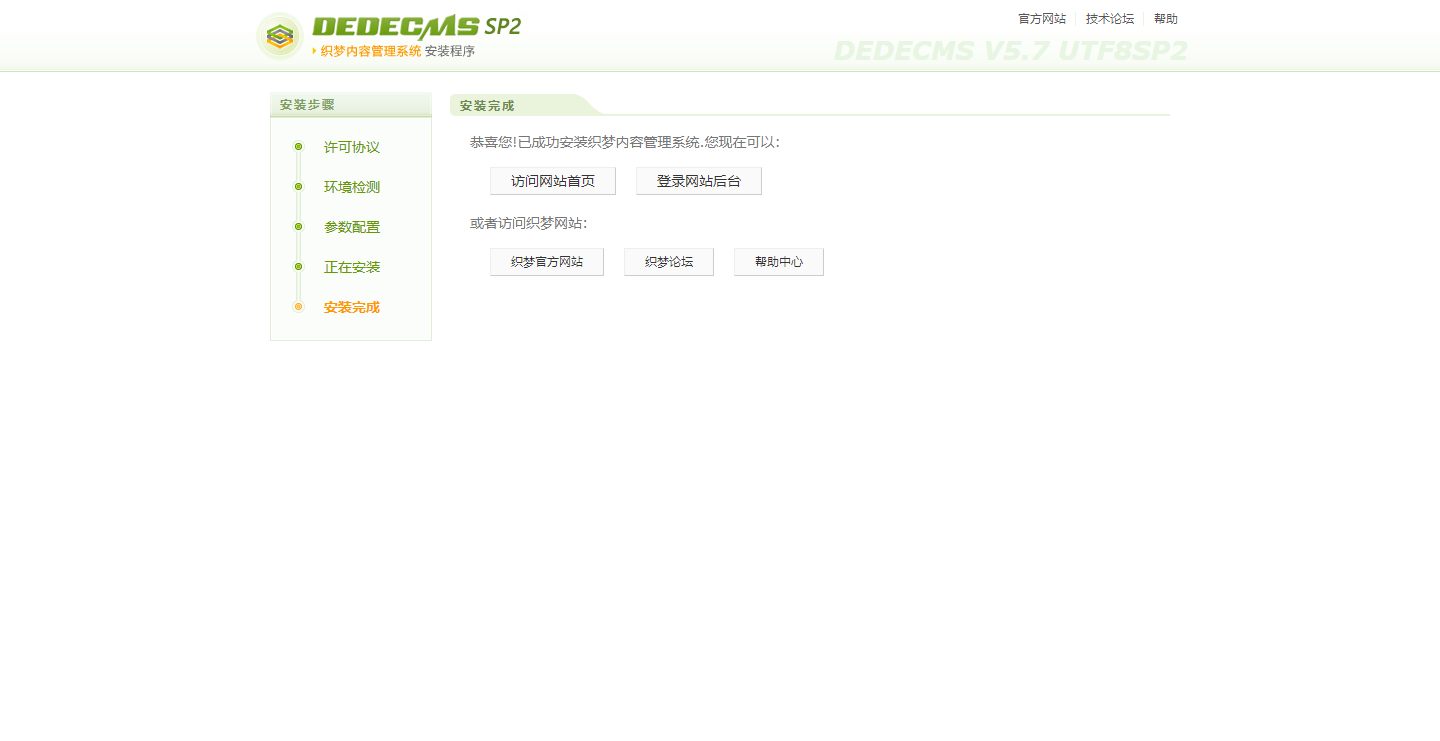This screenshot has height=741, width=1440.
Task: Click the bullet beside 许可协议
Action: pyautogui.click(x=298, y=147)
